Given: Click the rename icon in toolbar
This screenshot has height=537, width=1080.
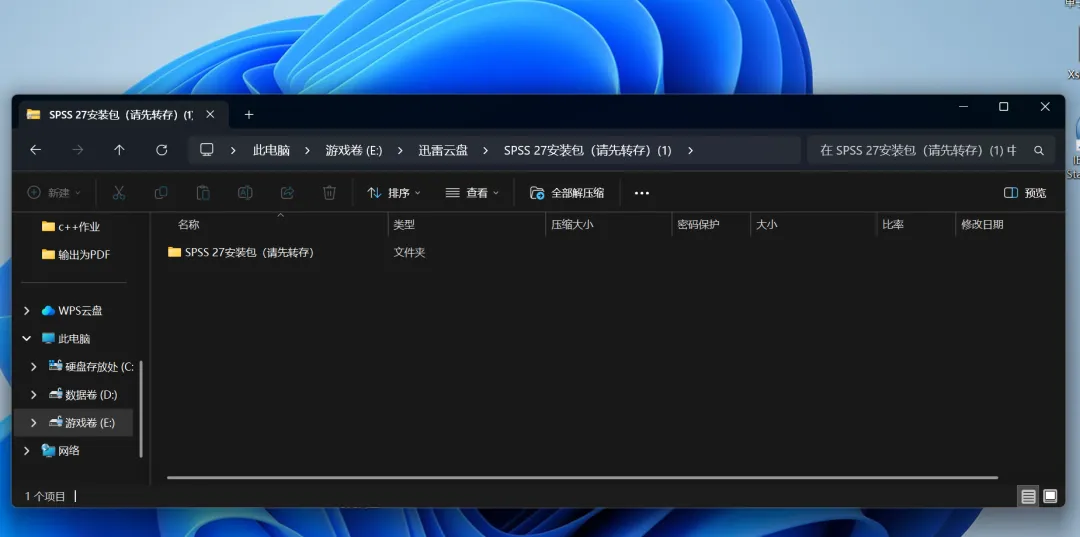Looking at the screenshot, I should click(x=245, y=193).
